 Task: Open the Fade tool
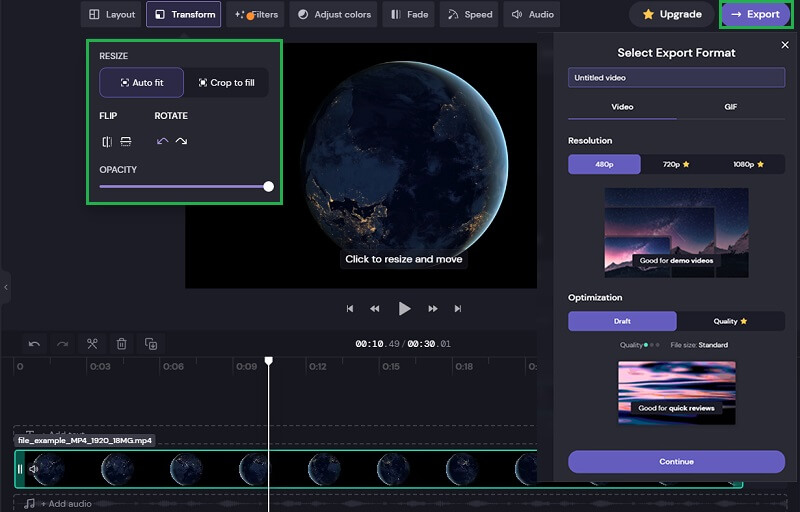coord(409,14)
